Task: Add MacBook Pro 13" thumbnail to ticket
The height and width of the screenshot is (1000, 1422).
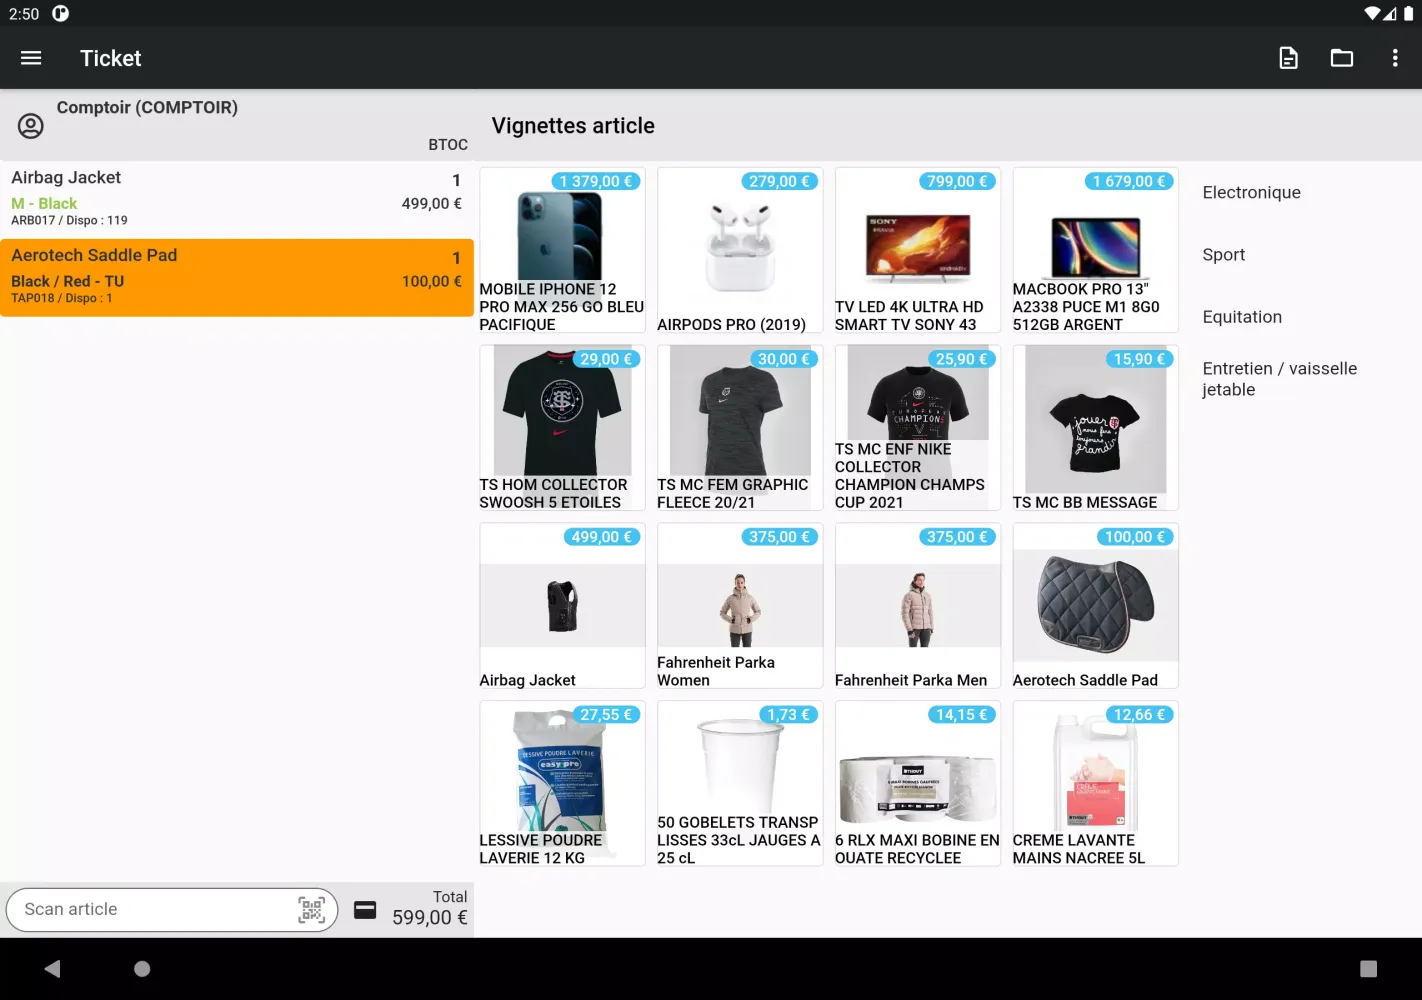Action: click(x=1095, y=250)
